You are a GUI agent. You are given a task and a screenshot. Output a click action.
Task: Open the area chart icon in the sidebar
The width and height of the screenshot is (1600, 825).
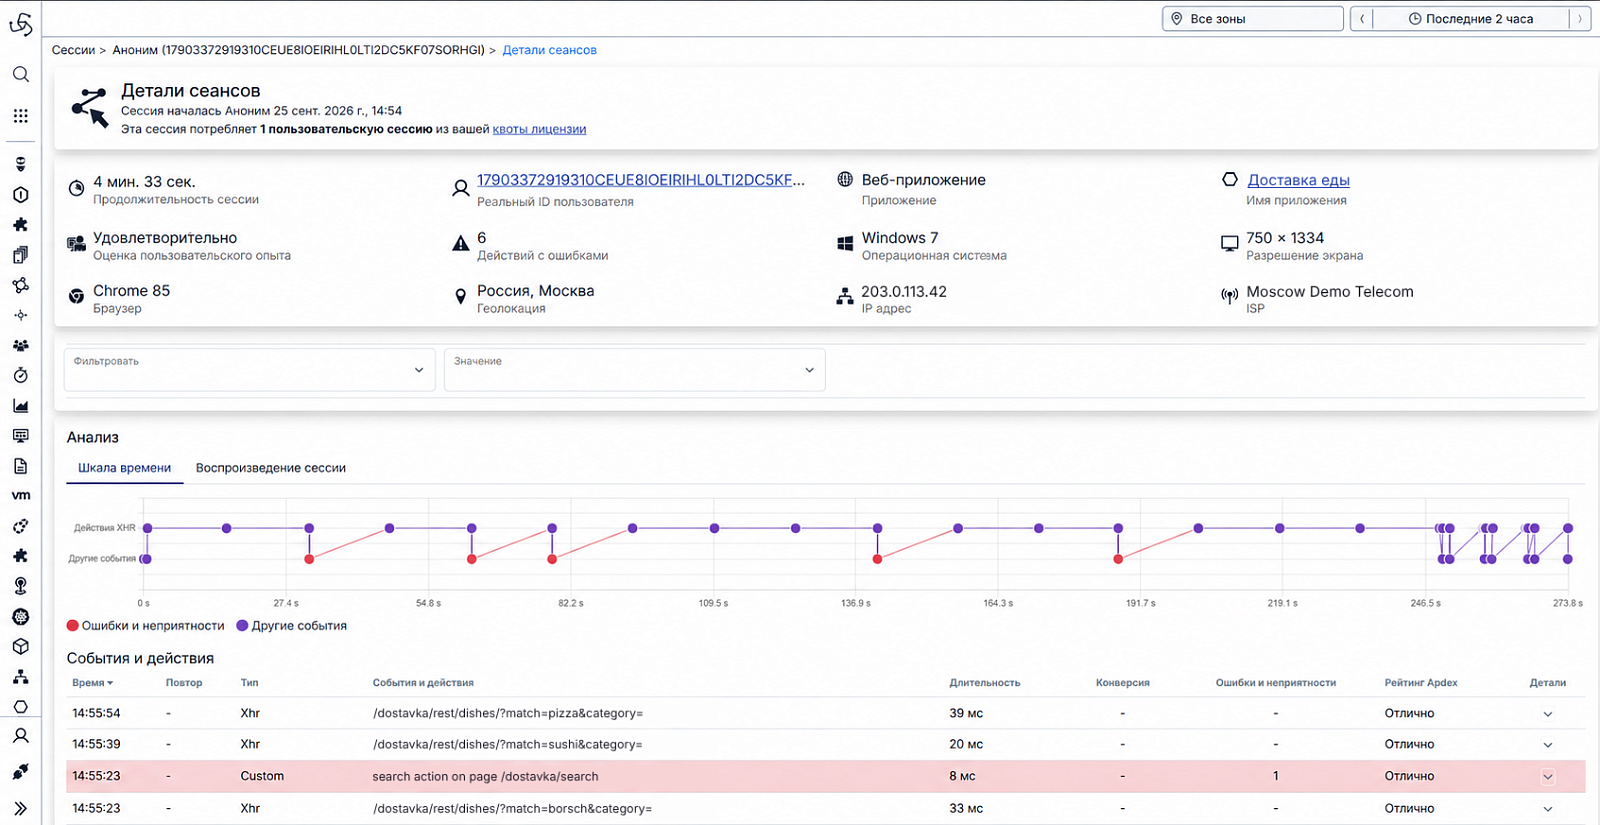[x=20, y=406]
